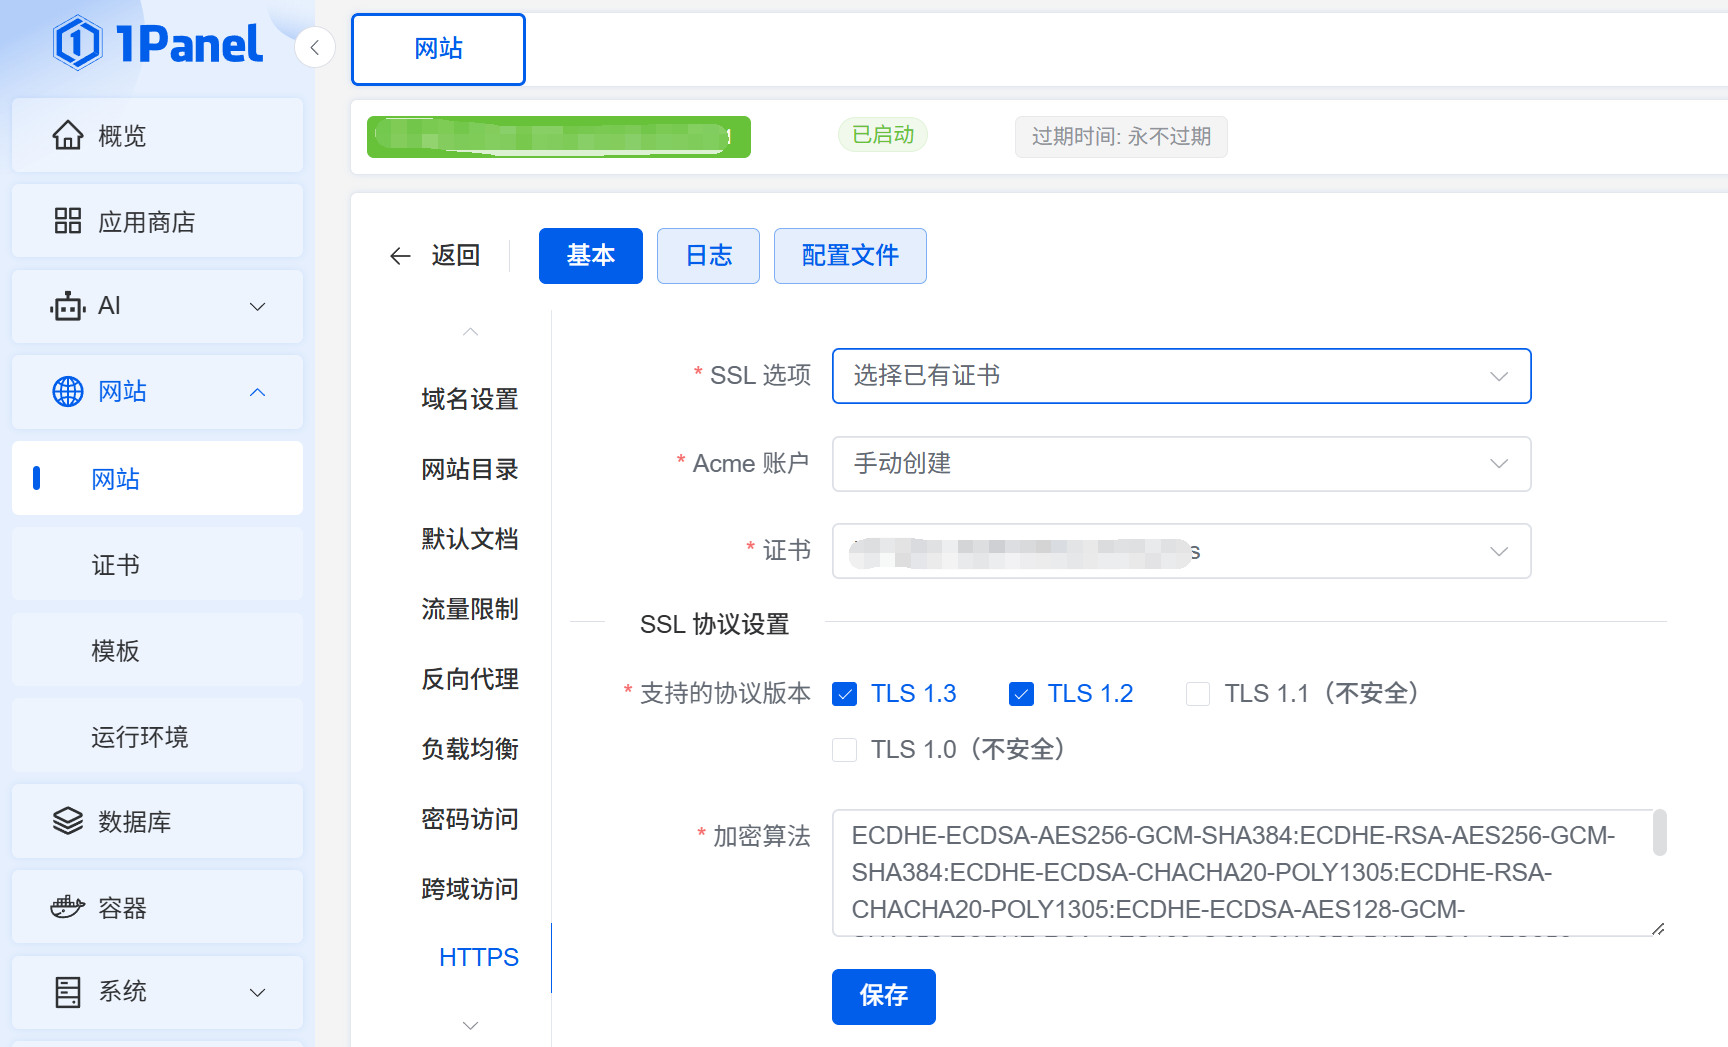This screenshot has width=1728, height=1047.
Task: Switch to the 日志 tab
Action: pyautogui.click(x=708, y=256)
